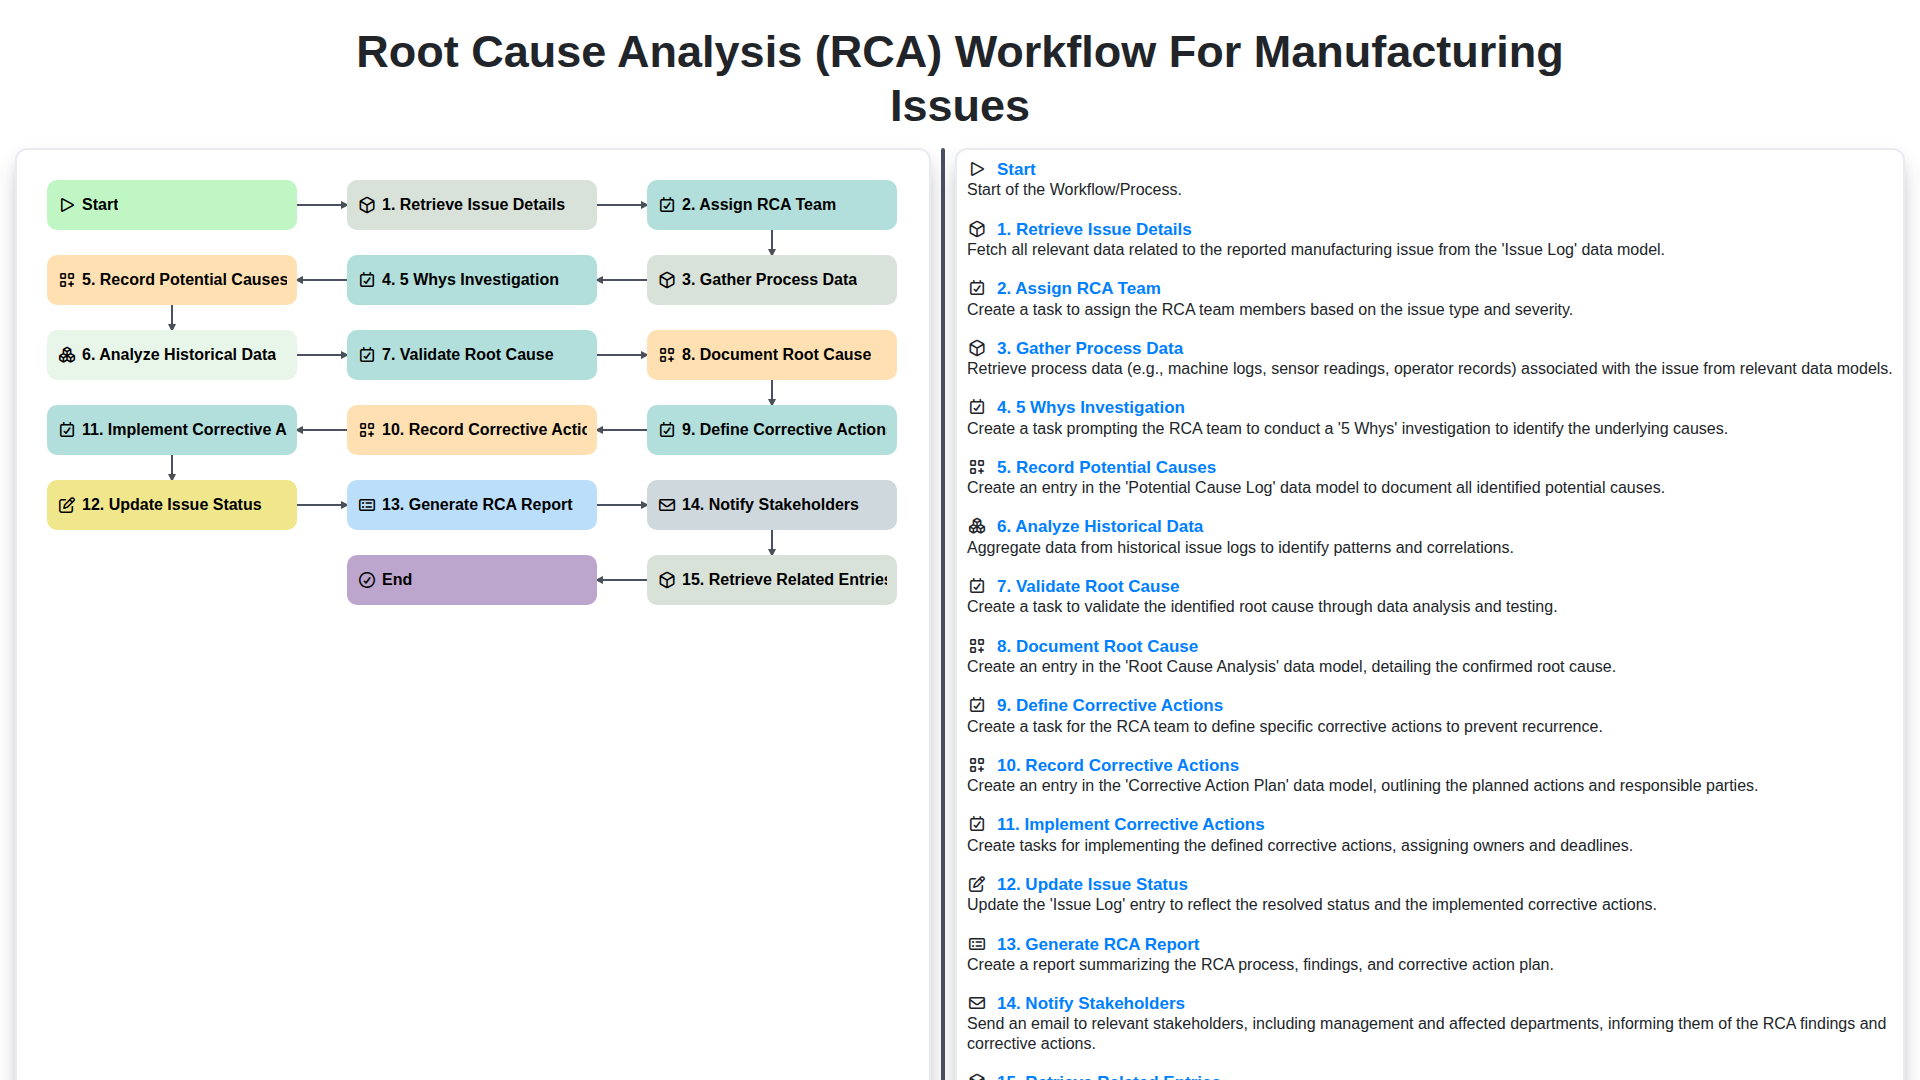Open the 6. Analyze Historical Data heading link

click(x=1100, y=526)
